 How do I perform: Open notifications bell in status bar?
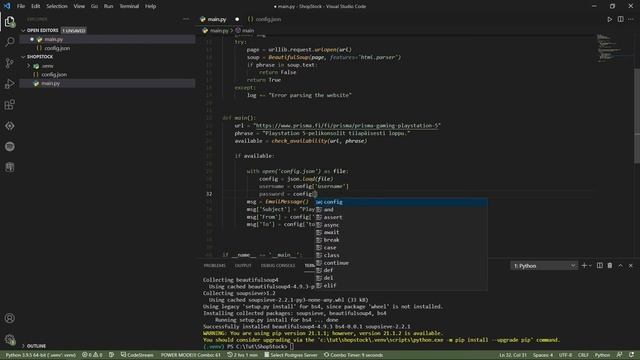(631, 355)
